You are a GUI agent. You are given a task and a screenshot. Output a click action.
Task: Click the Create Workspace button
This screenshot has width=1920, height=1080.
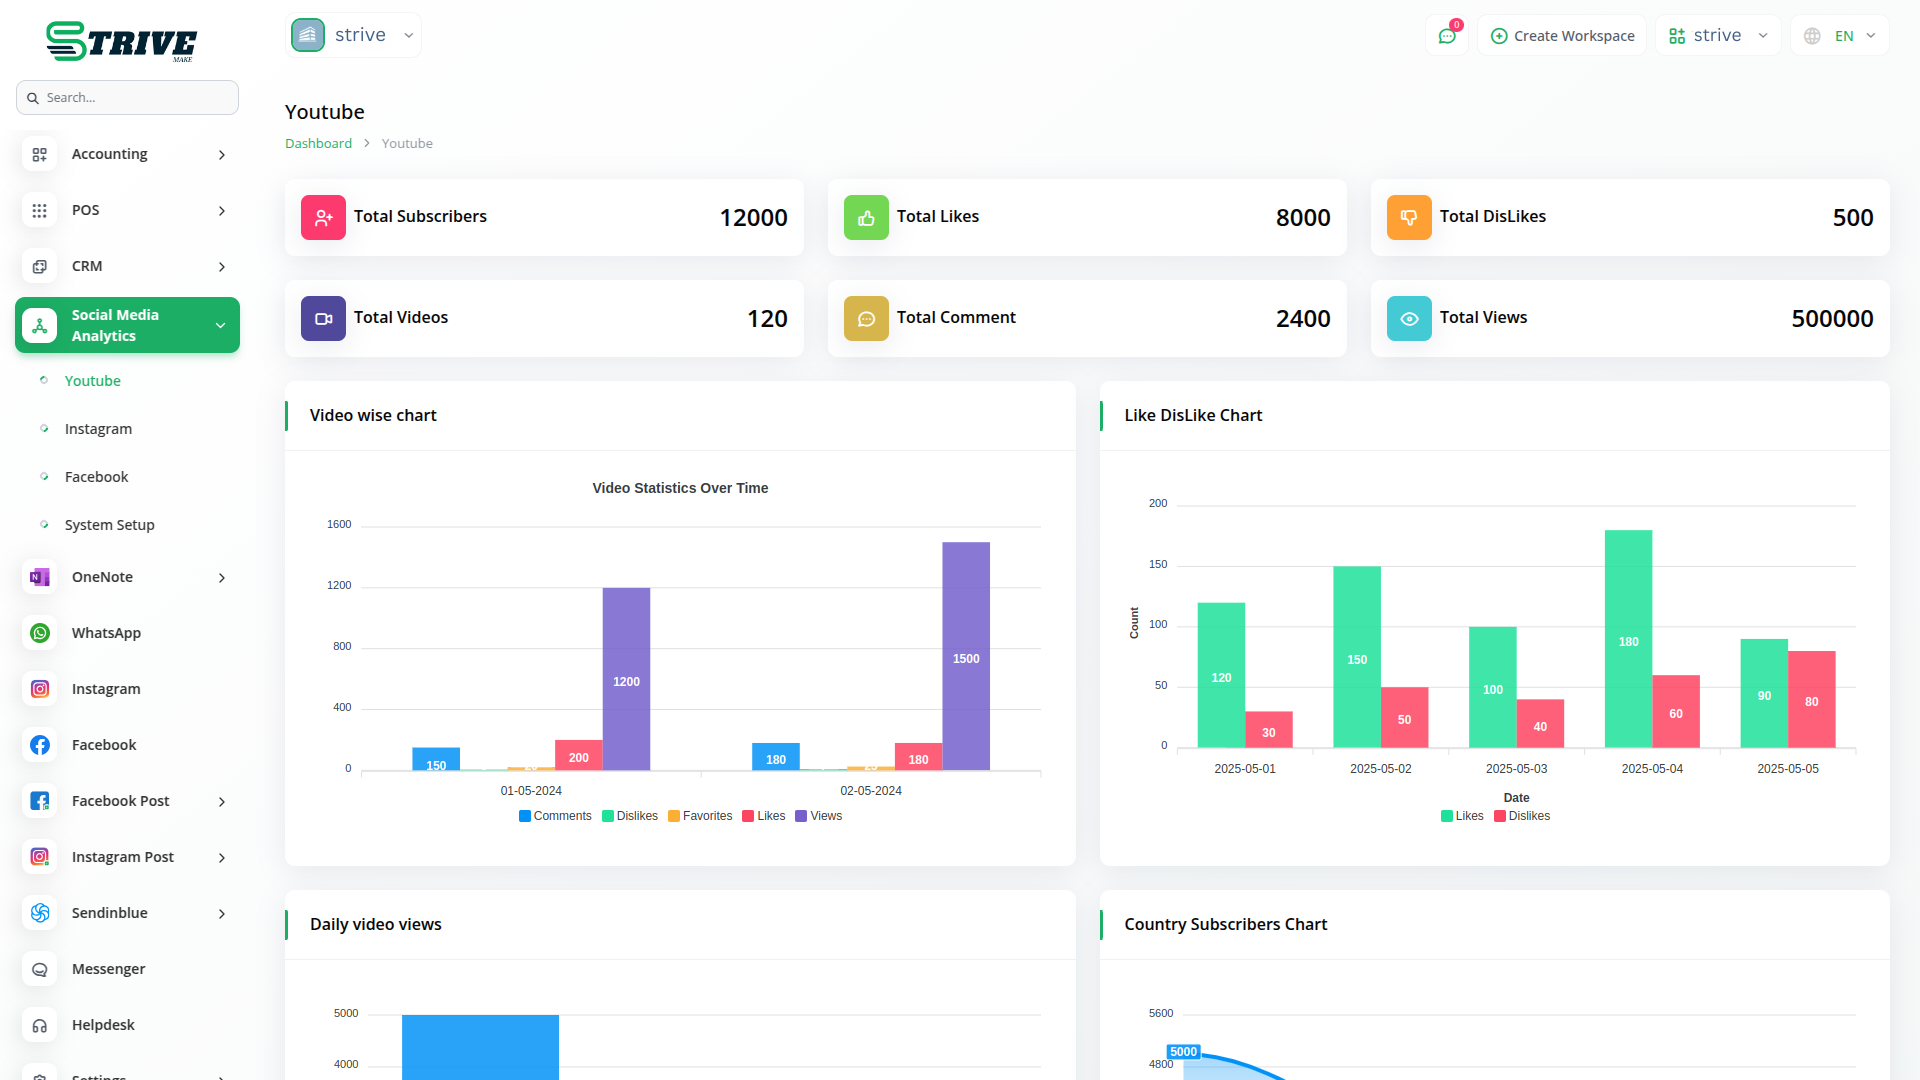click(x=1562, y=36)
